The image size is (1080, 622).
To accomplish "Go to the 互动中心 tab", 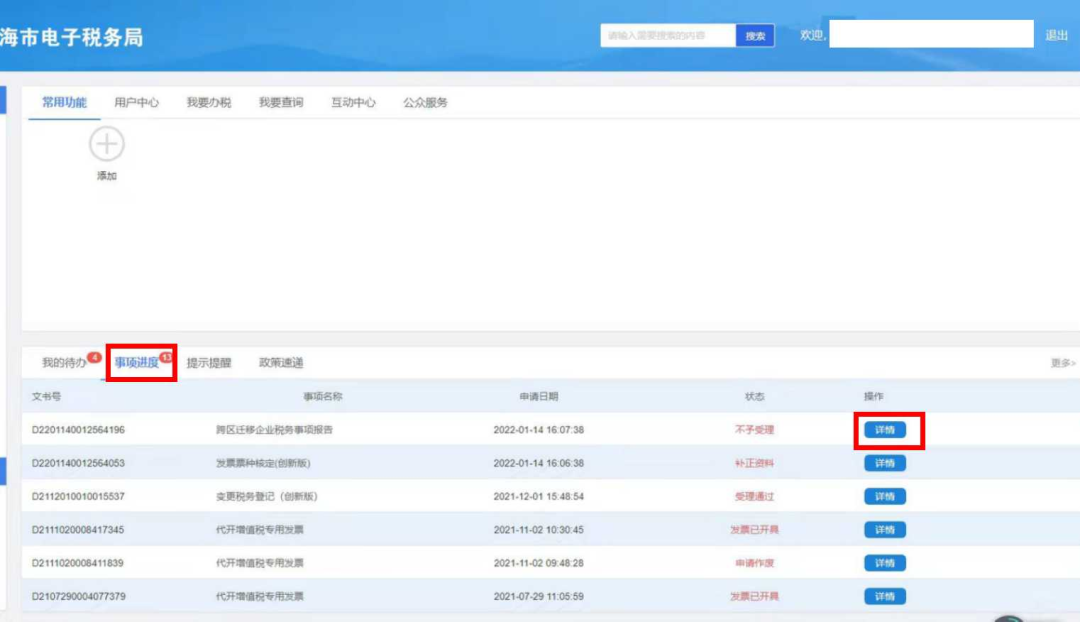I will pos(353,102).
